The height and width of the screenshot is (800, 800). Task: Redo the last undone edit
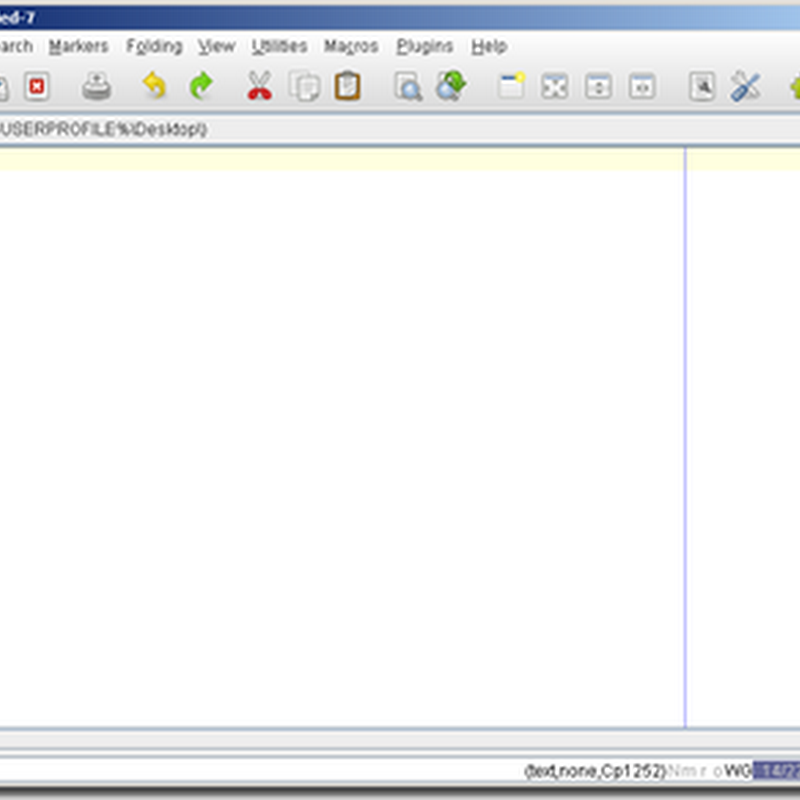click(x=199, y=87)
